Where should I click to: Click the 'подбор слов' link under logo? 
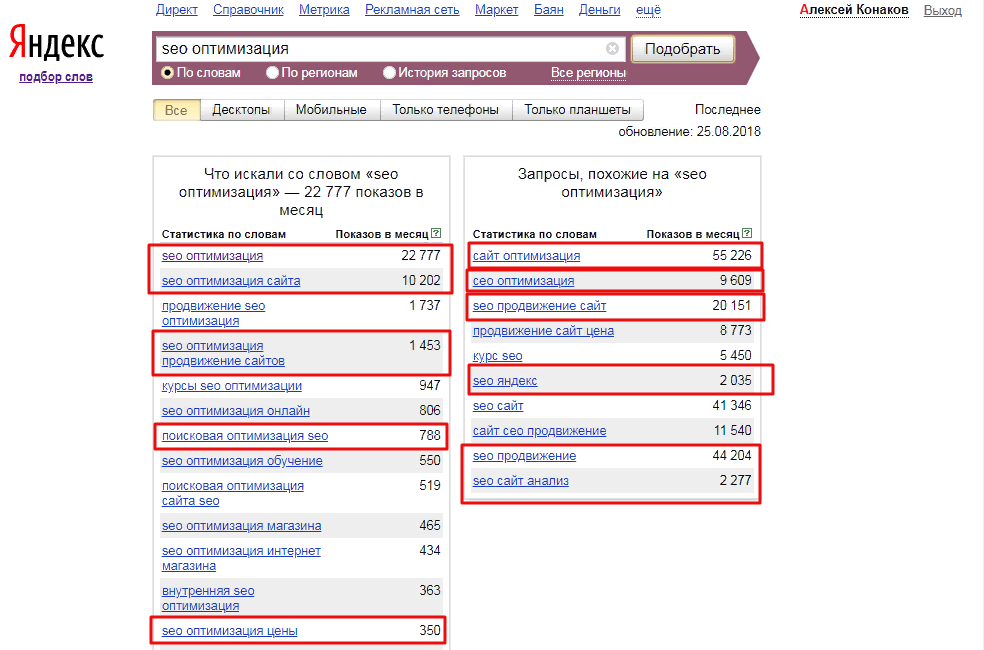[56, 77]
